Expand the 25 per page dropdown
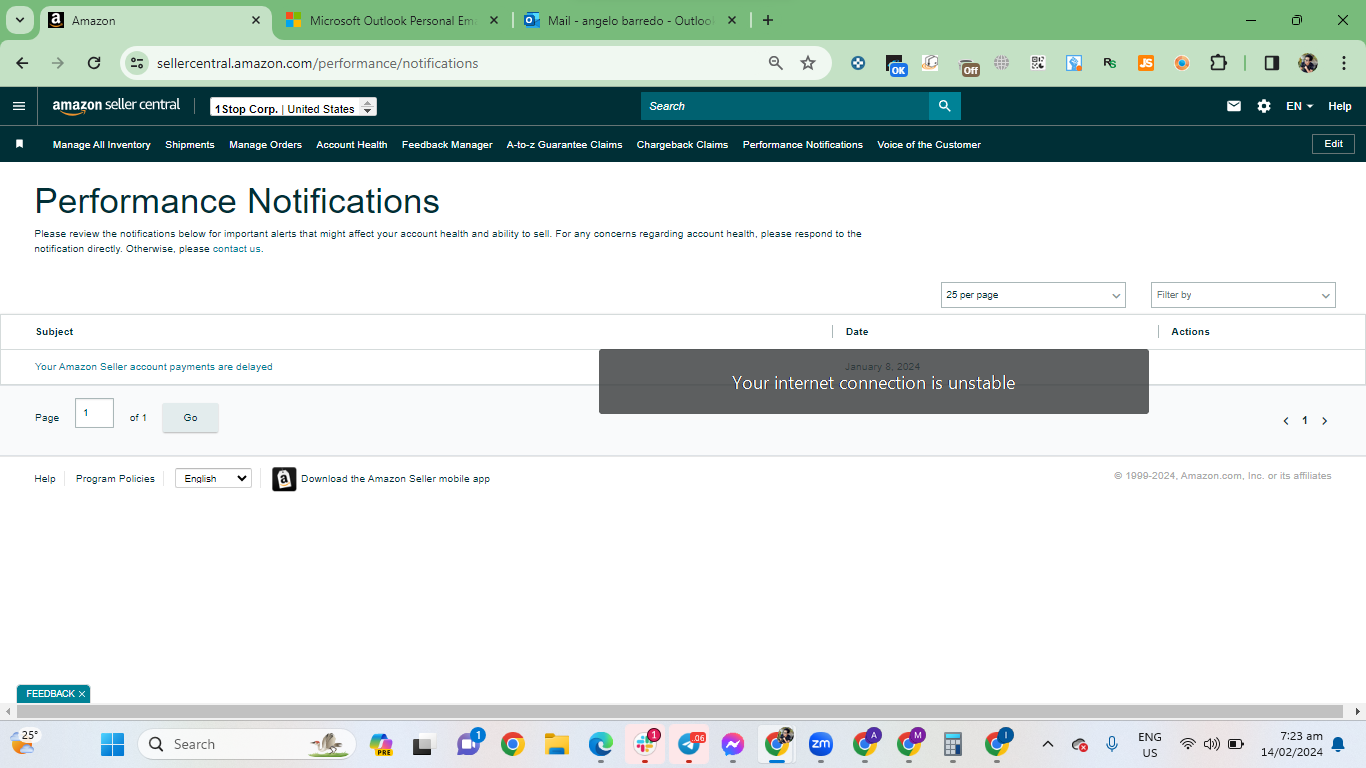This screenshot has width=1366, height=768. [1033, 295]
